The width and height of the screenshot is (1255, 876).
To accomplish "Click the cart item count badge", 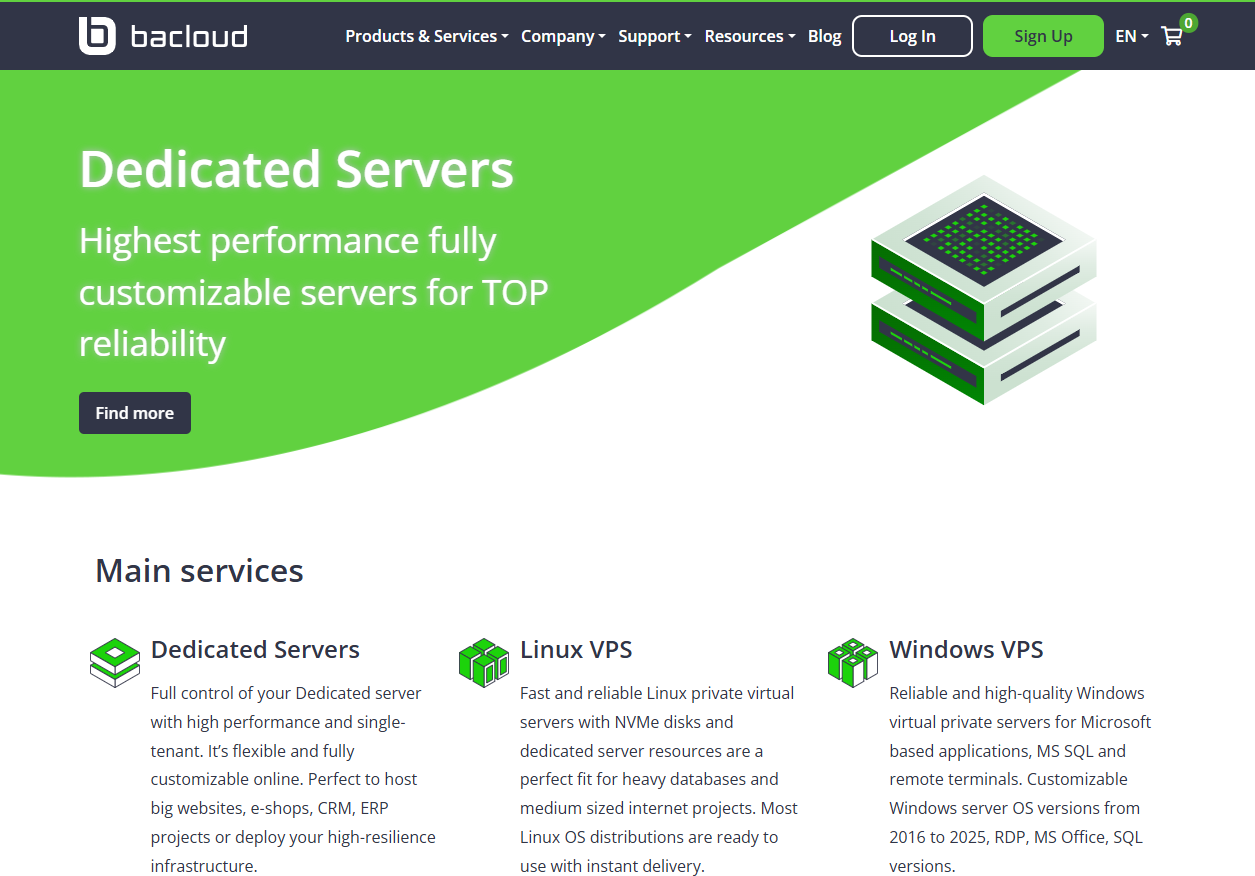I will pos(1188,23).
